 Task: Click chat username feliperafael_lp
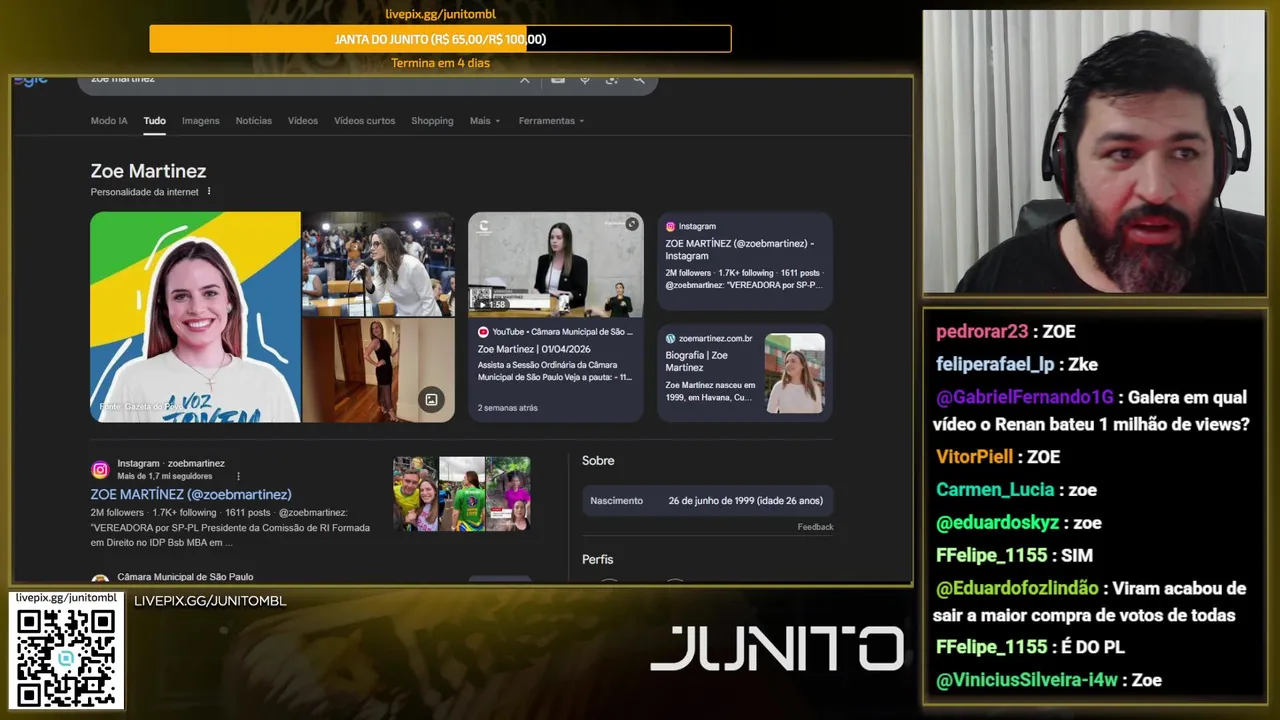click(997, 365)
